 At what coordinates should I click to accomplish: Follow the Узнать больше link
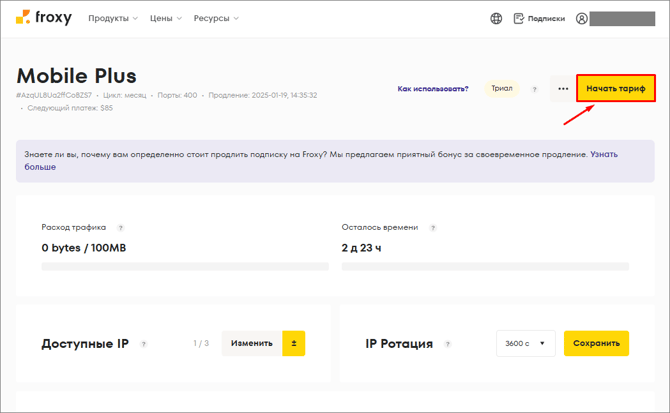pyautogui.click(x=604, y=154)
